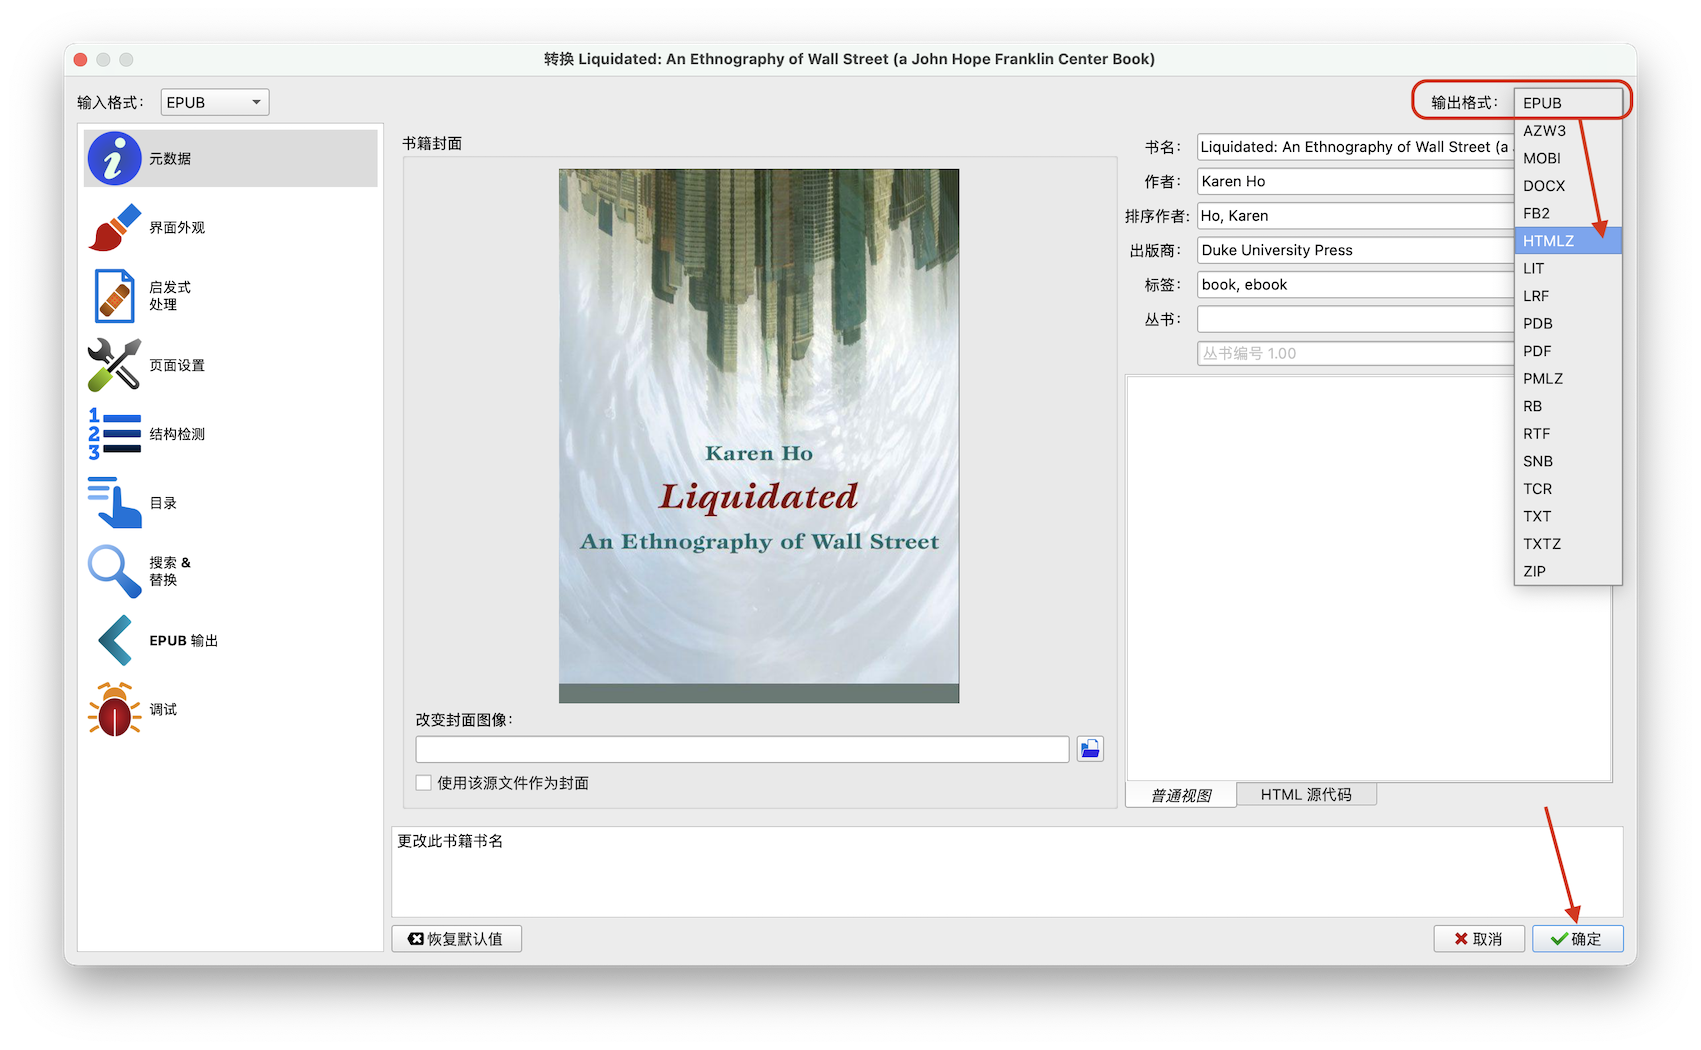Open the 启发式处理 heuristic processing panel icon
Image resolution: width=1701 pixels, height=1050 pixels.
pos(113,295)
